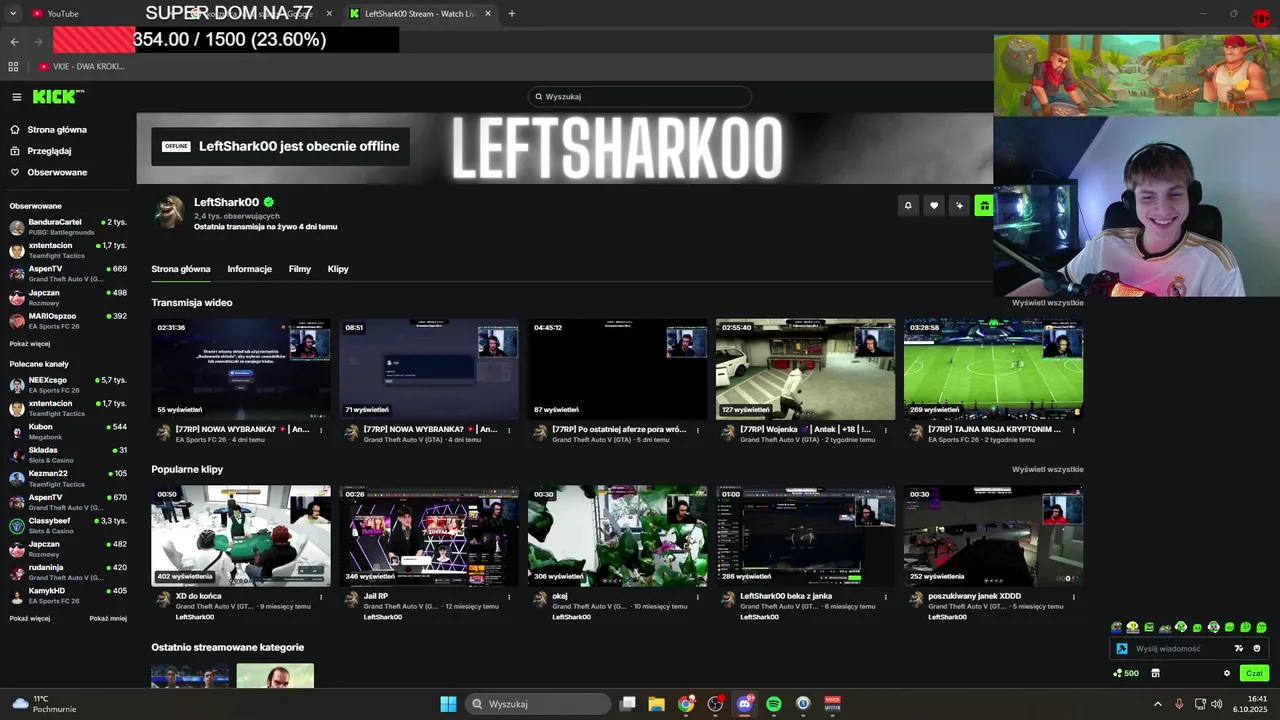This screenshot has width=1280, height=720.
Task: Open Spotify from the taskbar
Action: [x=774, y=704]
